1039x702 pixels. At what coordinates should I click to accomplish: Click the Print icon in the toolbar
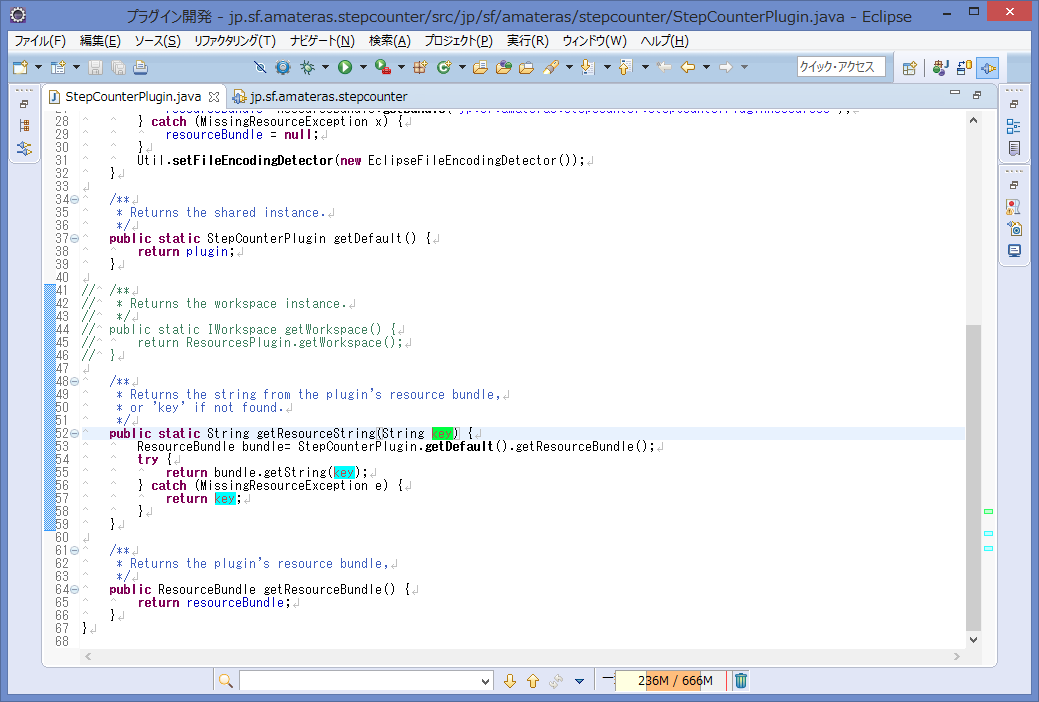139,67
